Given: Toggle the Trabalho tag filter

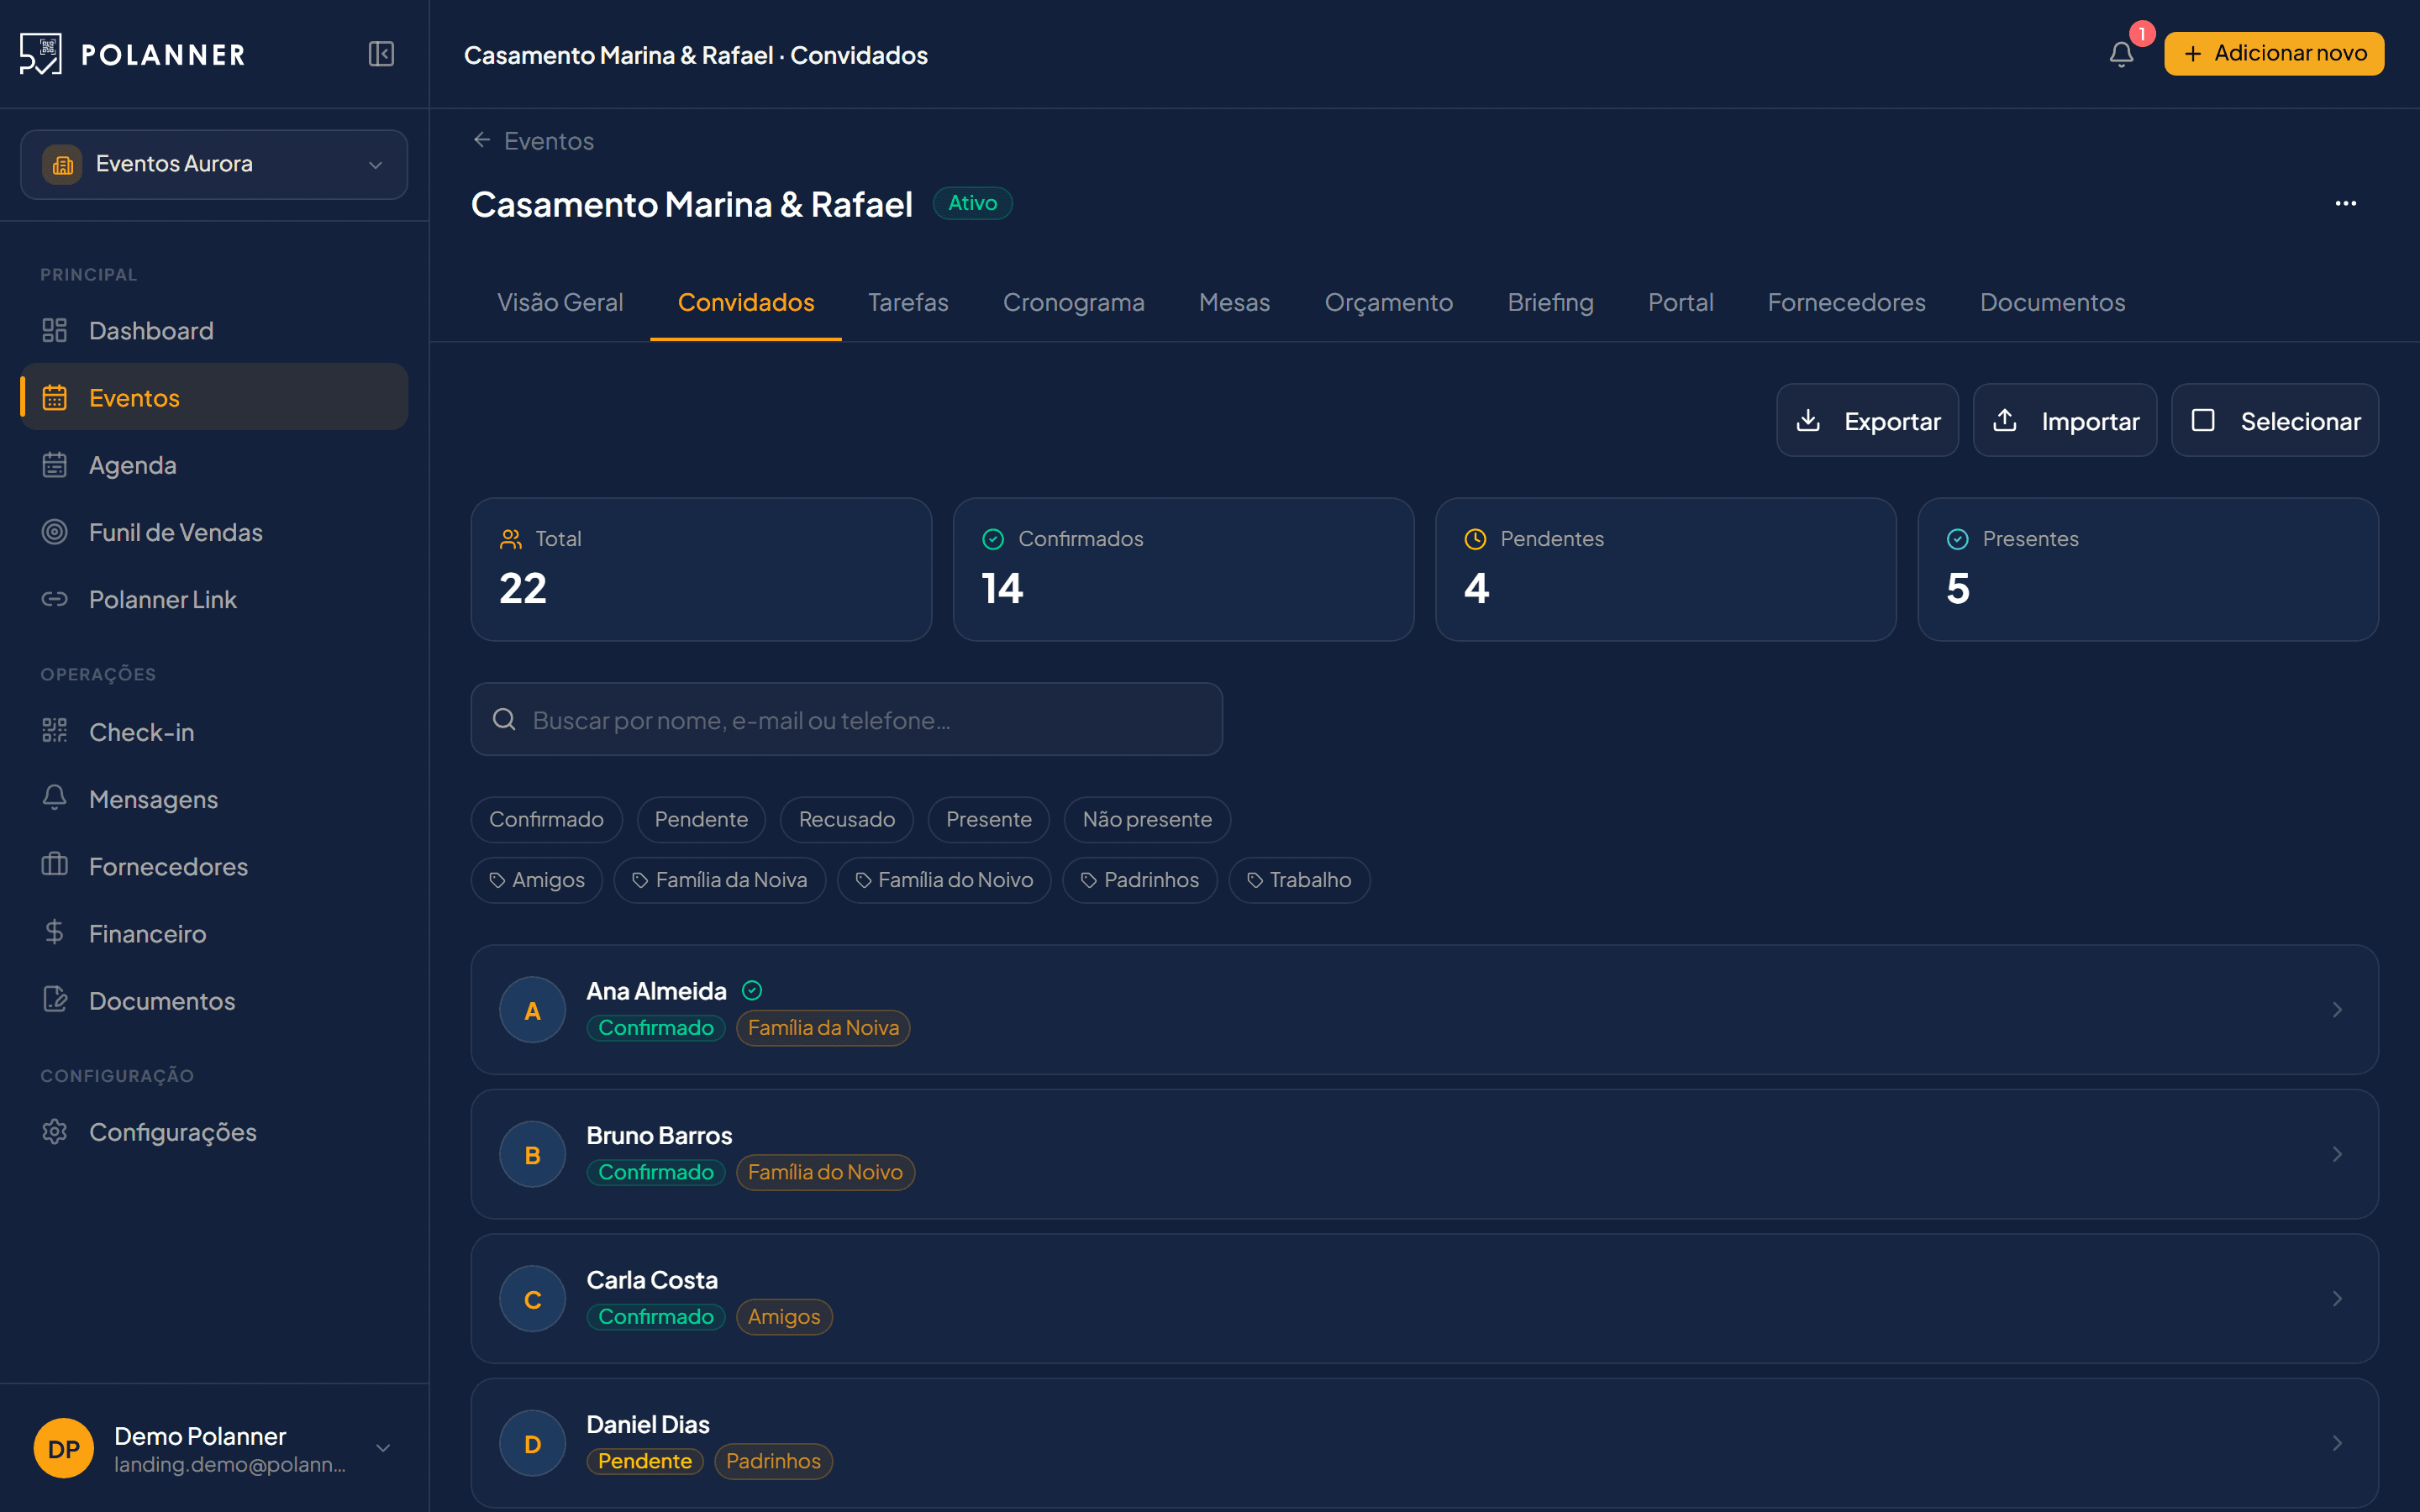Looking at the screenshot, I should click(x=1299, y=881).
